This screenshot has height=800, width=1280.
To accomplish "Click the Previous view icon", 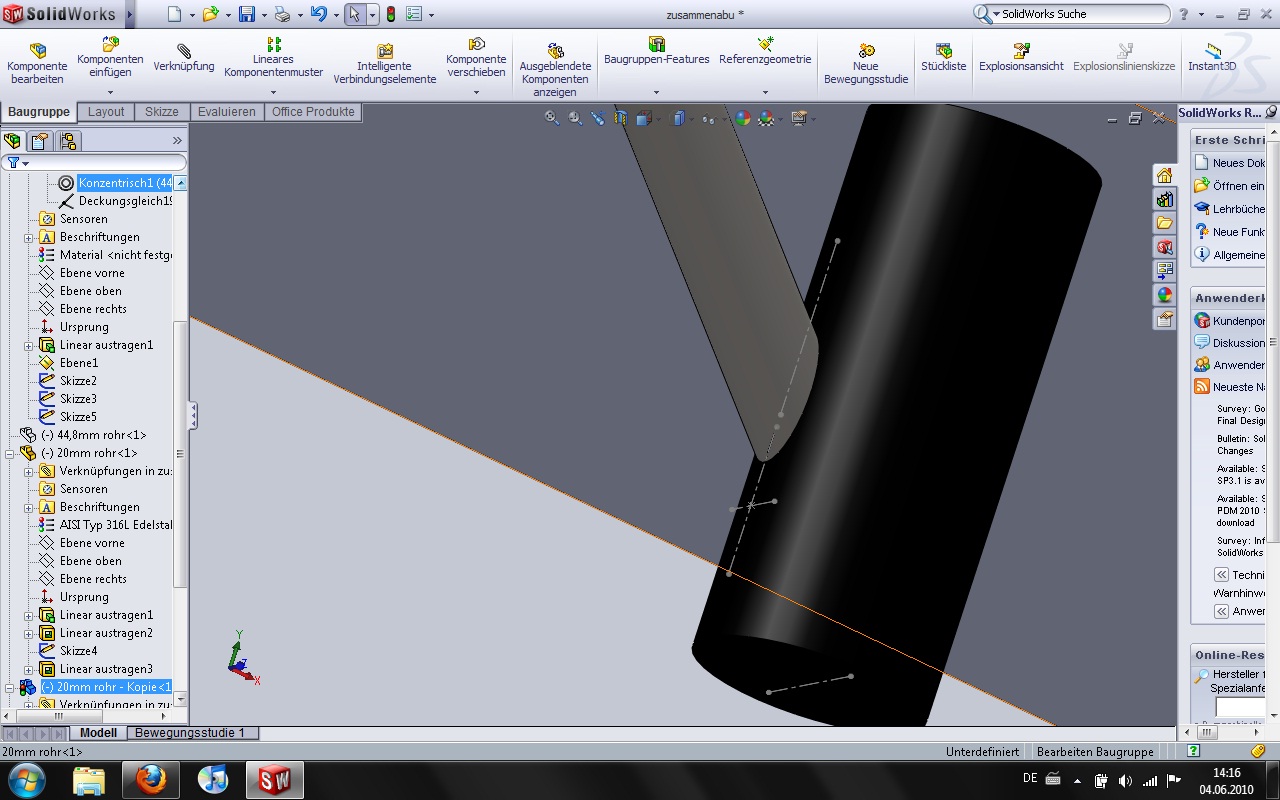I will (x=598, y=118).
